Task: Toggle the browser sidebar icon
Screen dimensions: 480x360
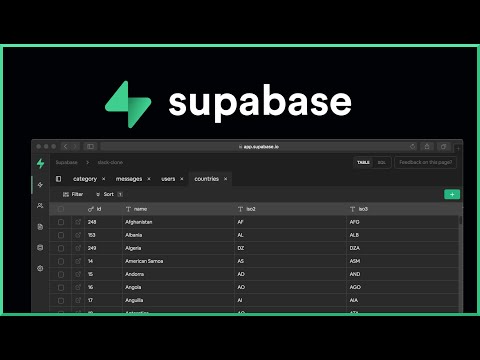Action: (x=90, y=146)
